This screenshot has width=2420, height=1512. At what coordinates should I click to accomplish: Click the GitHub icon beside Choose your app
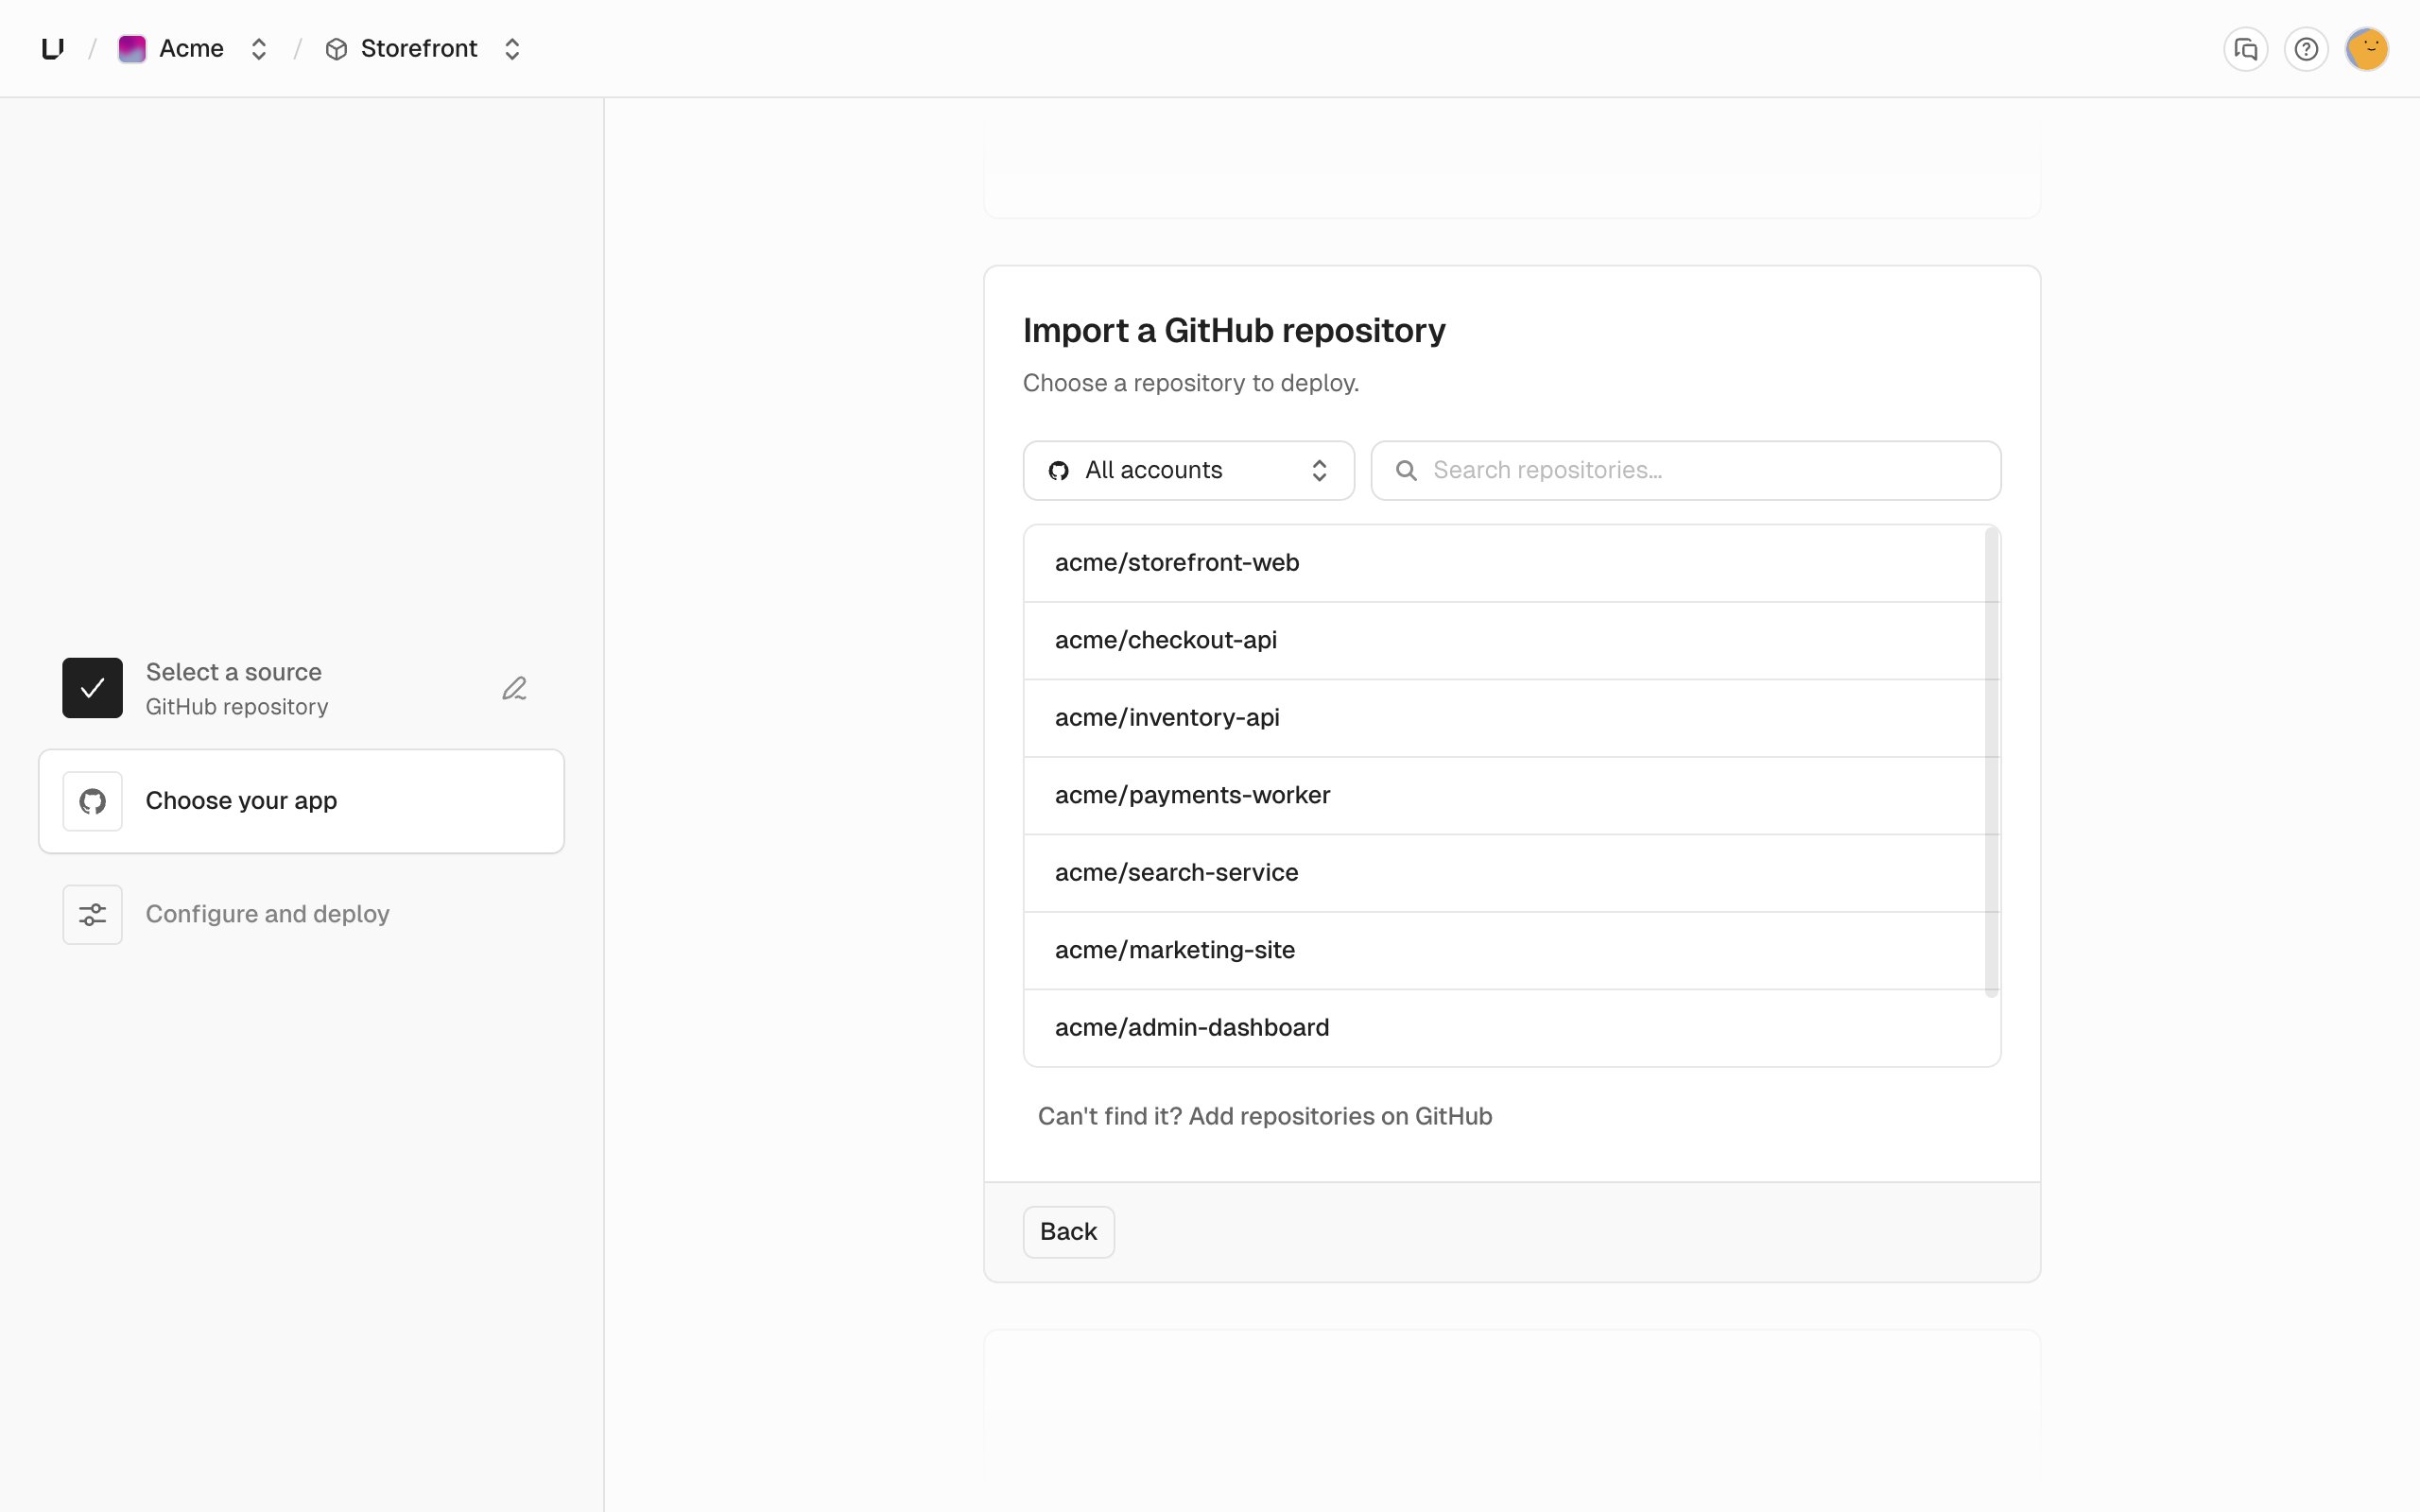coord(93,801)
